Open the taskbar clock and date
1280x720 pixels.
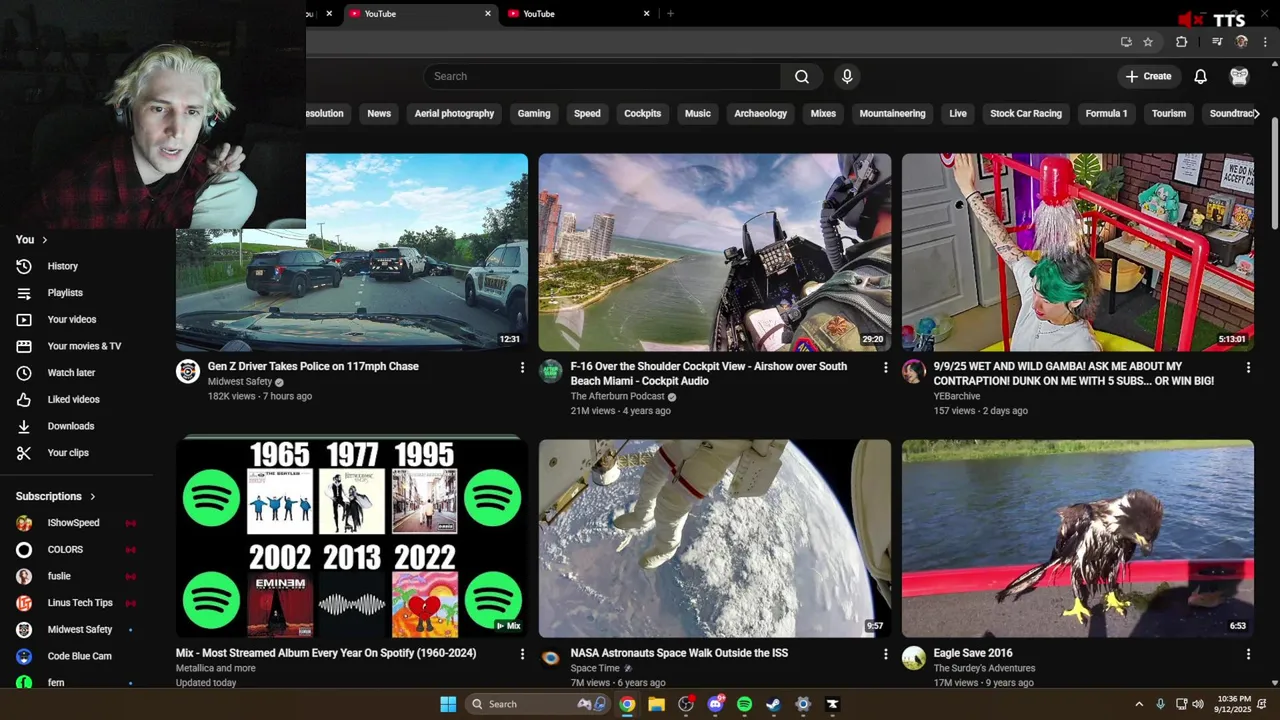pyautogui.click(x=1234, y=704)
